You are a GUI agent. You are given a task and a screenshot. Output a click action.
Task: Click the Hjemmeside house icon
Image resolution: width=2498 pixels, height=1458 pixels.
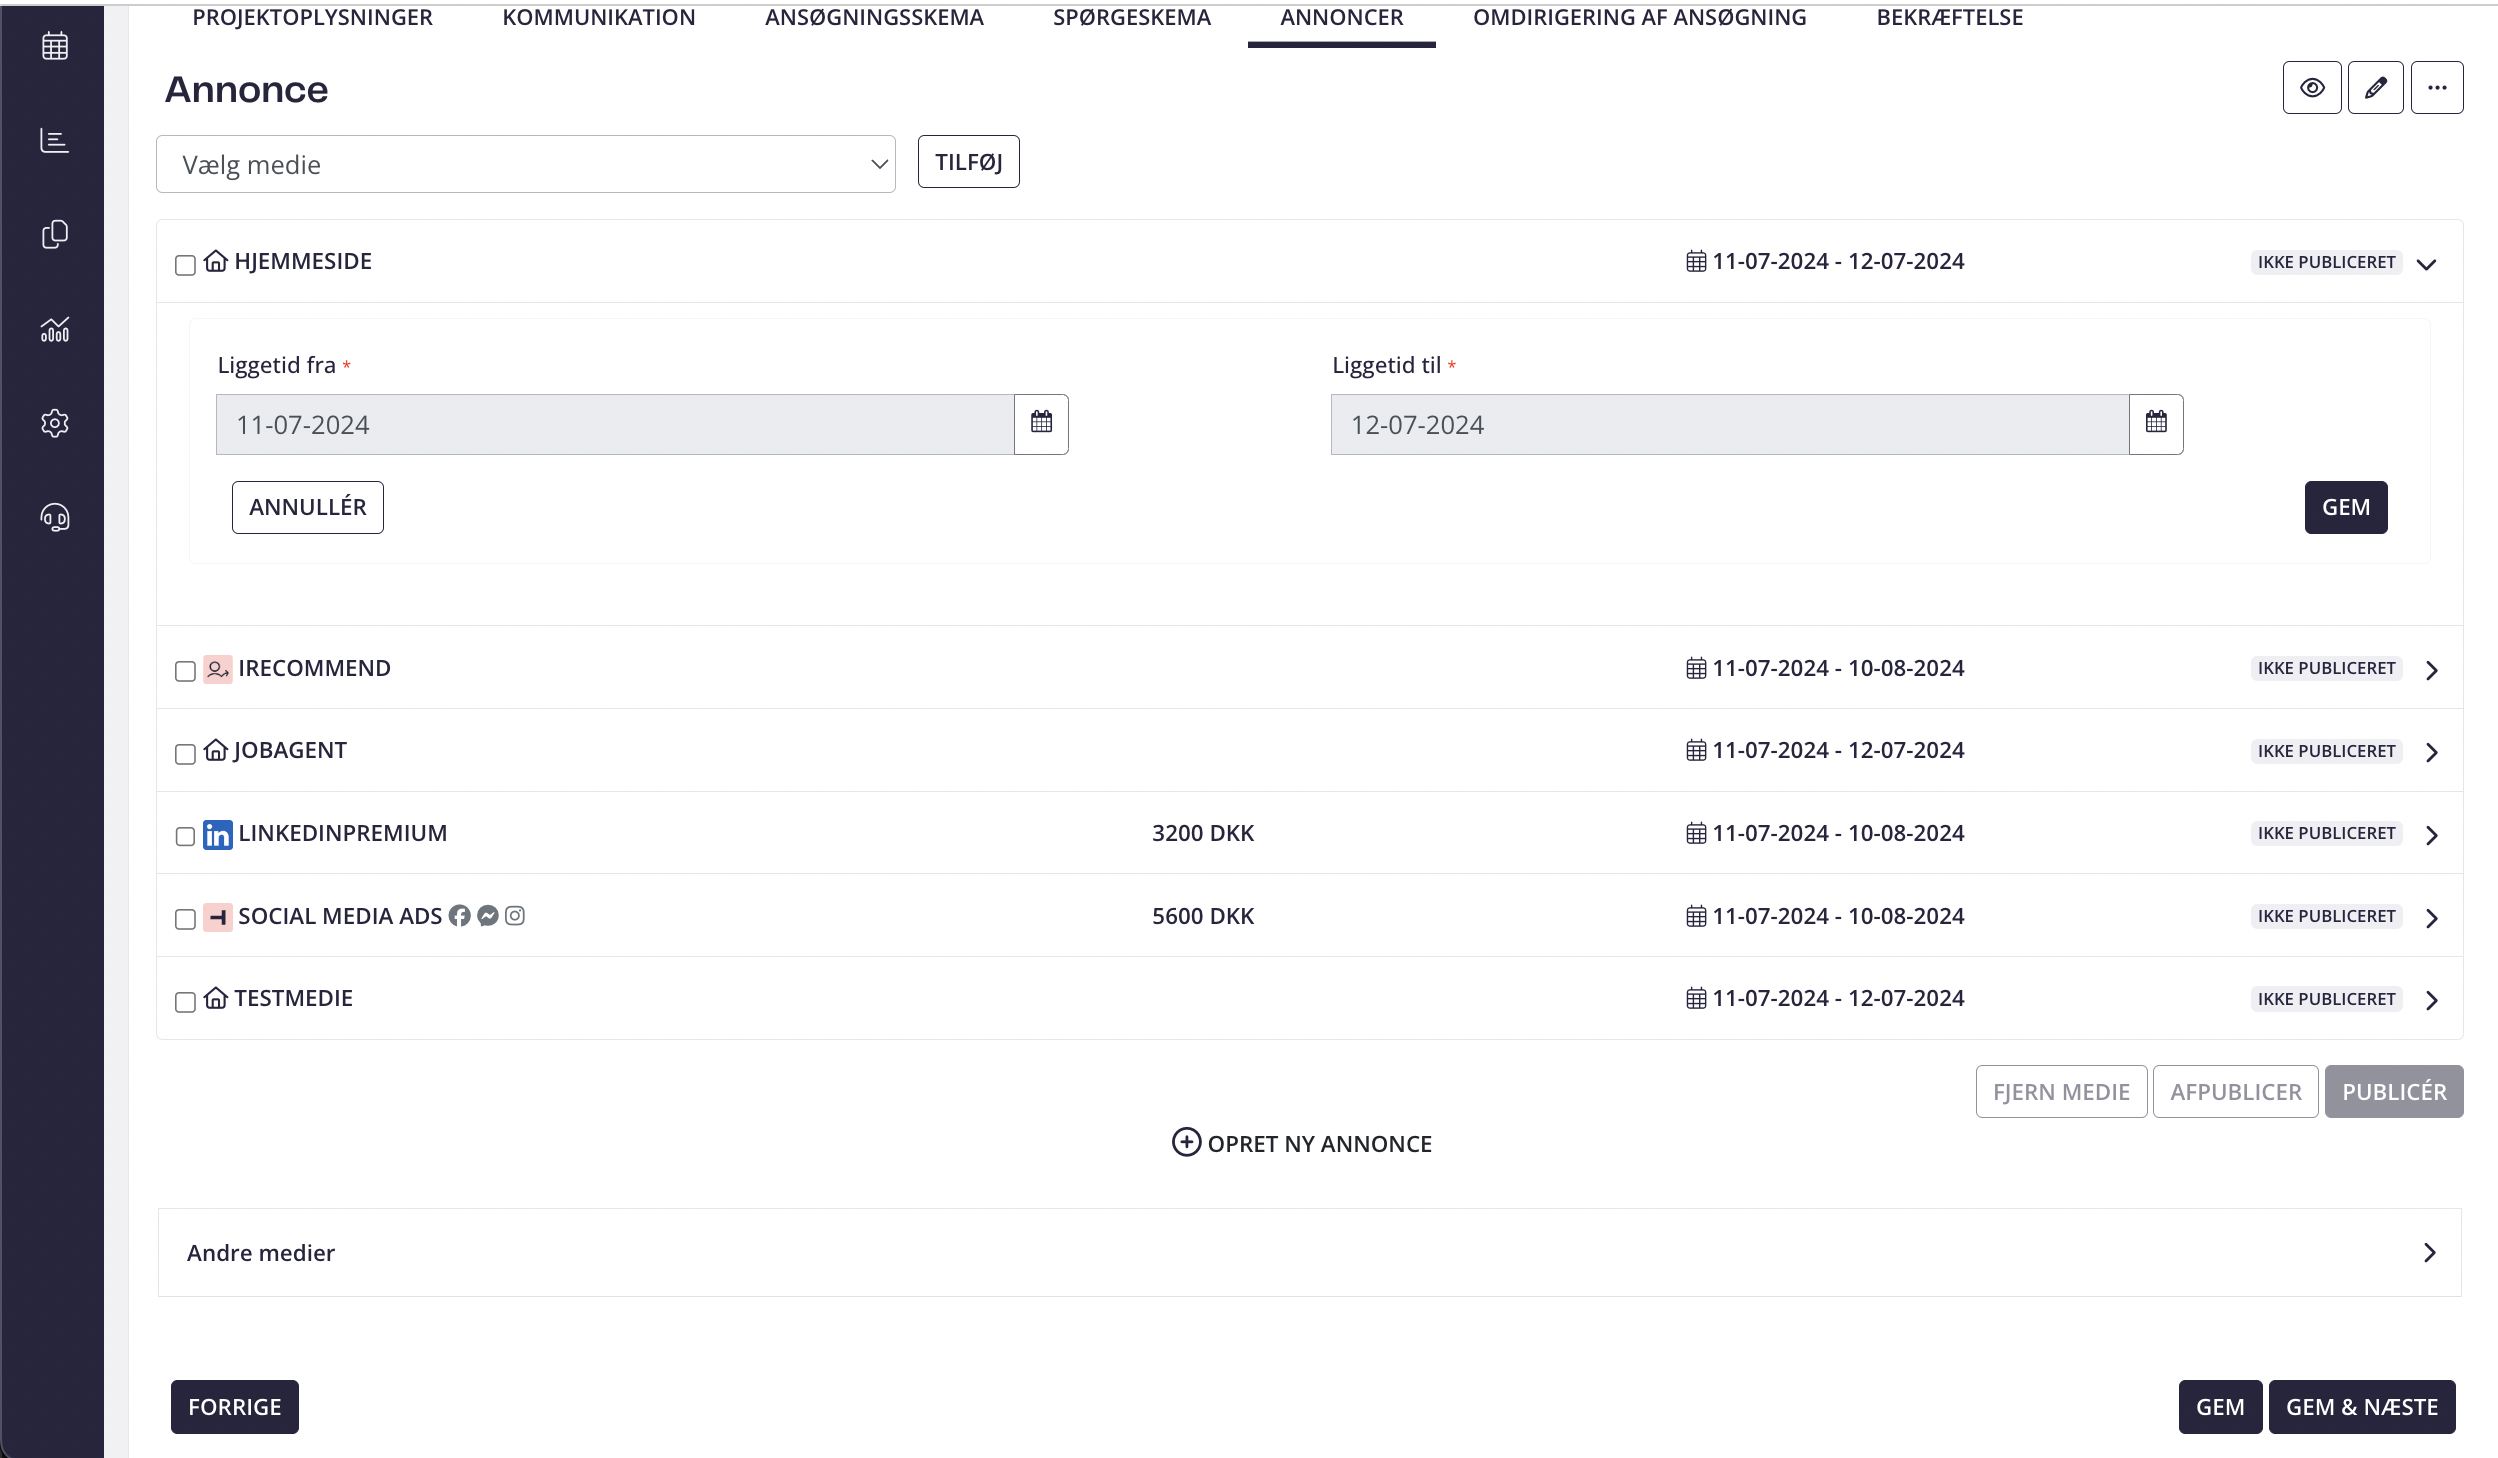[x=216, y=261]
